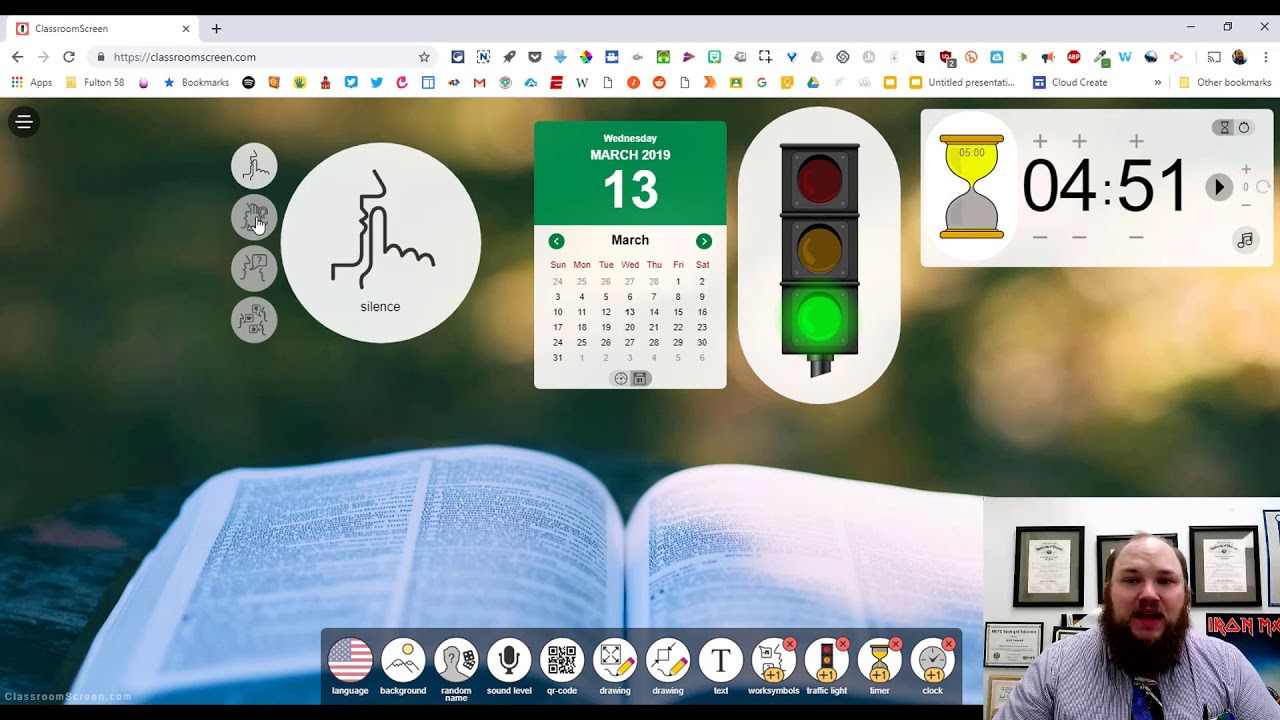Screen dimensions: 1280x720
Task: Close the clock widget from dock
Action: pyautogui.click(x=949, y=644)
